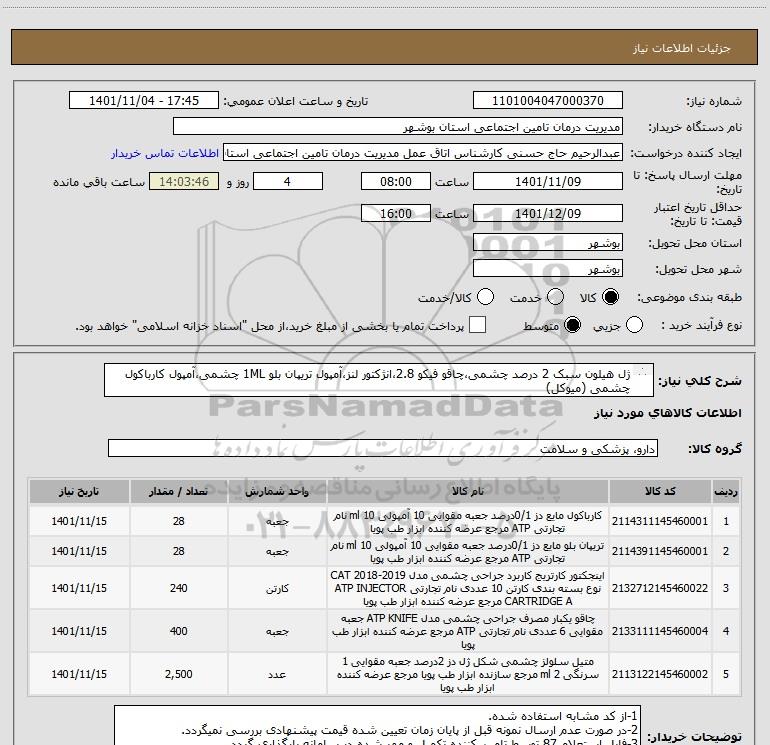This screenshot has height=745, width=770.
Task: Click the تریپان بلو product name cell
Action: (468, 552)
